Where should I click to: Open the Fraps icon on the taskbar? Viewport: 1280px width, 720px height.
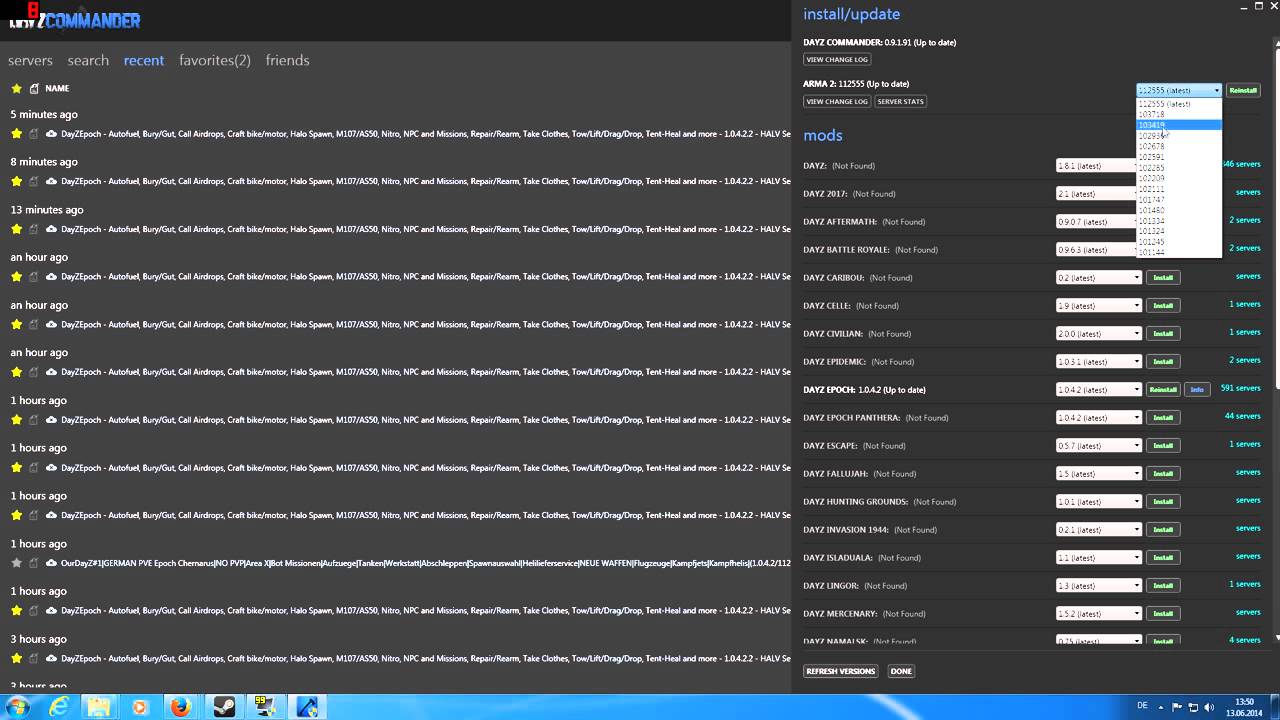click(x=264, y=707)
